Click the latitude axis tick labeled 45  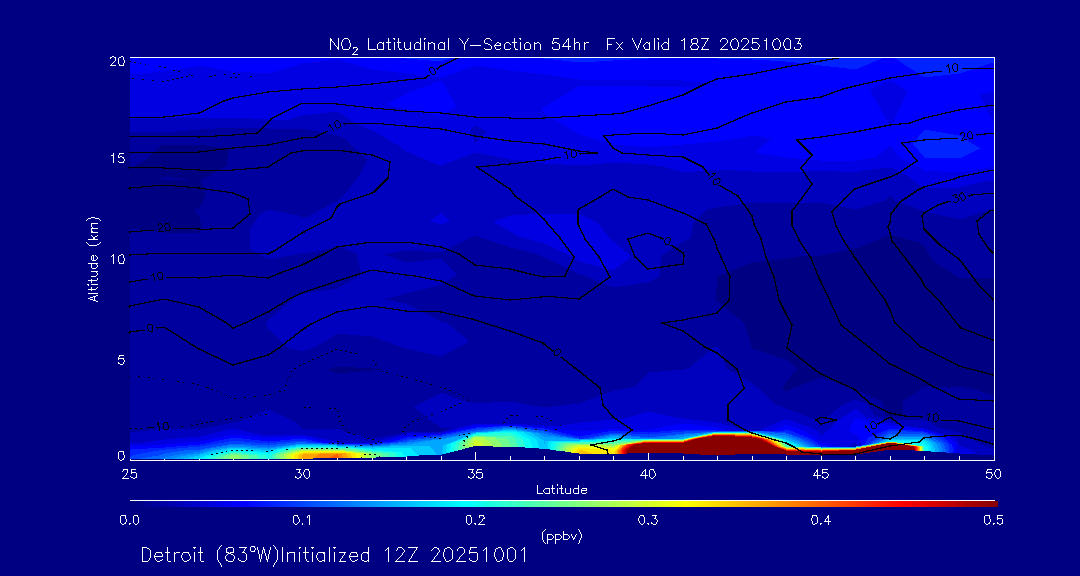821,472
